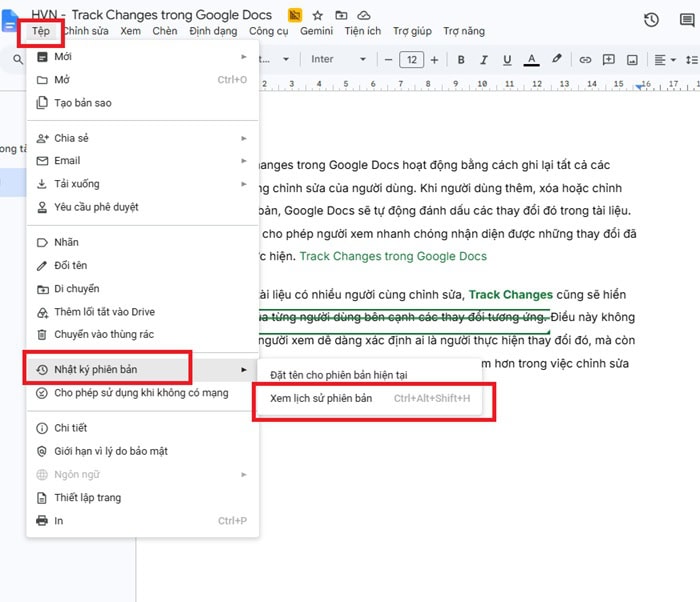Screen dimensions: 700x602
Task: Increase the font size with plus
Action: 434,59
